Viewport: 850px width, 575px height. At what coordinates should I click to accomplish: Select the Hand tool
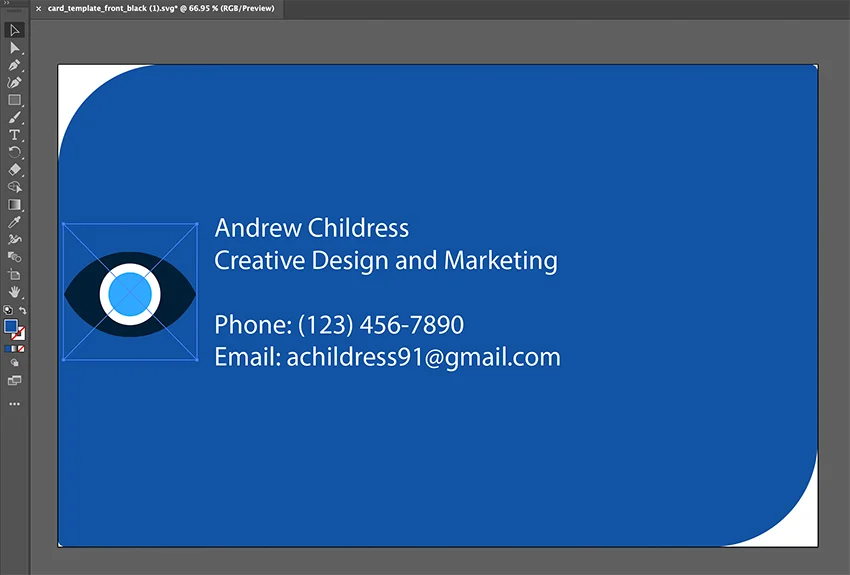14,292
